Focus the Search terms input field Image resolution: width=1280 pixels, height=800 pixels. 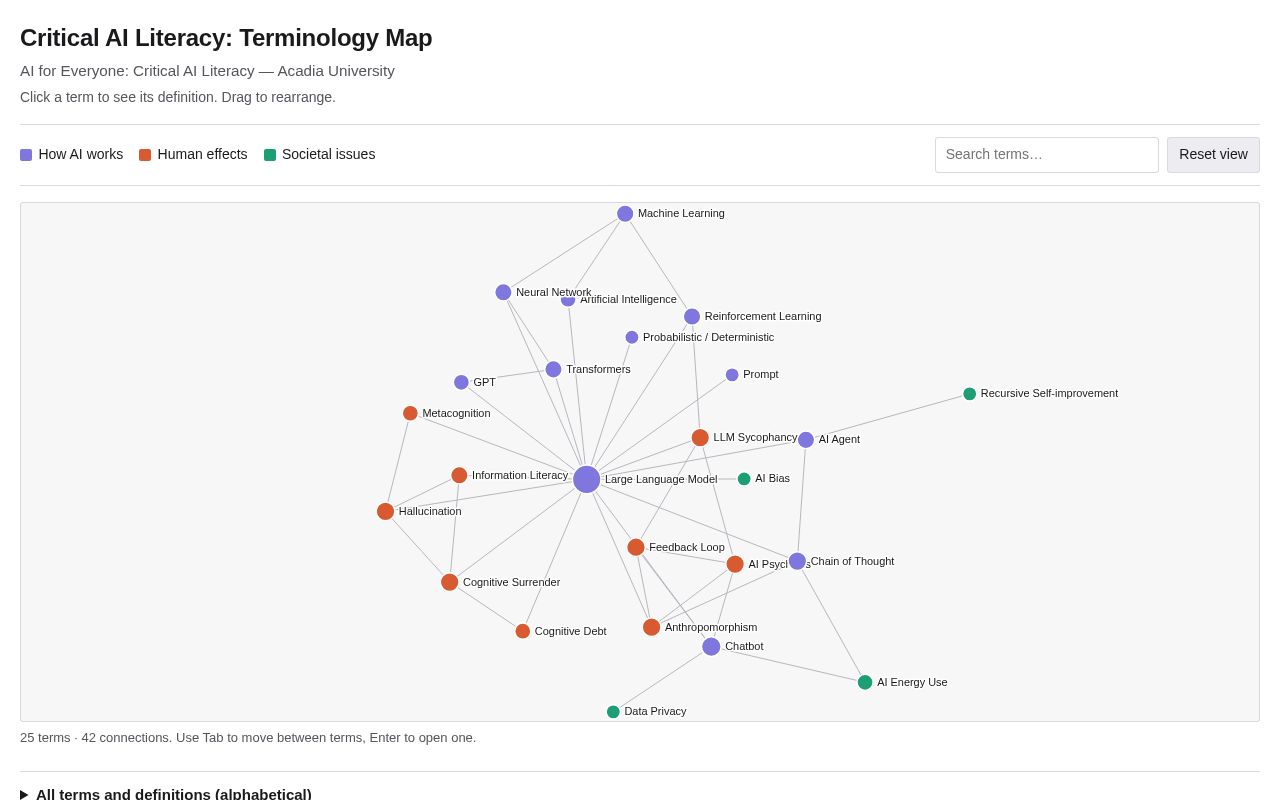[x=1047, y=155]
